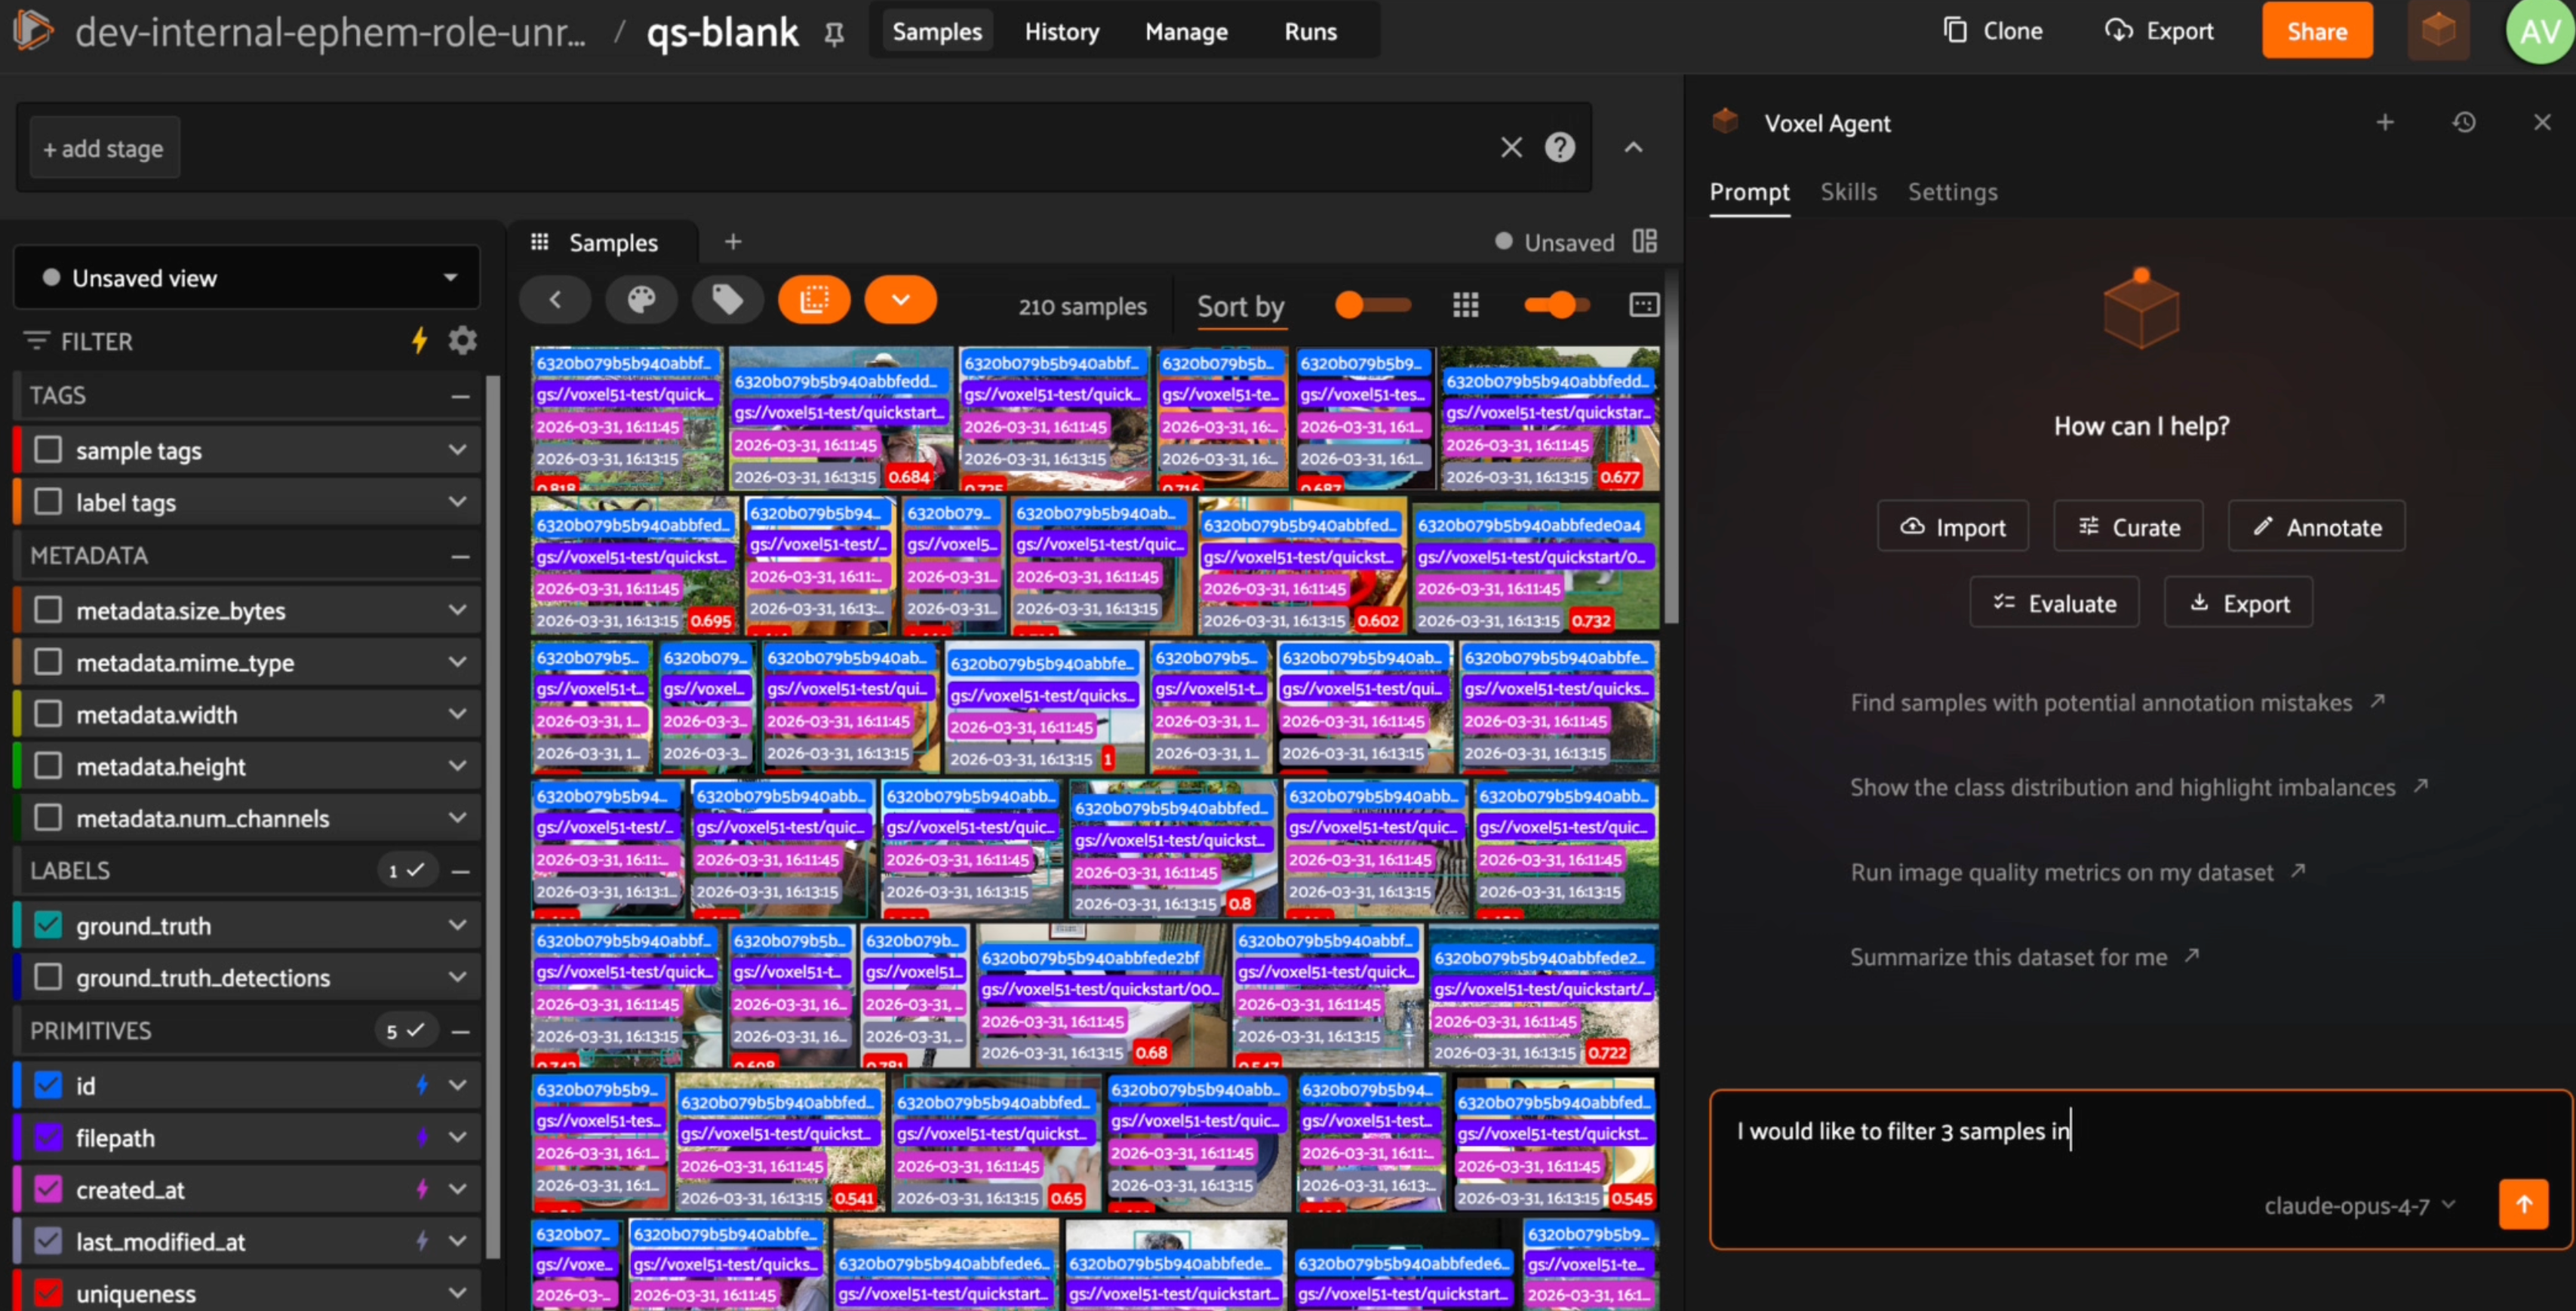
Task: Click the orange Share button
Action: coord(2316,30)
